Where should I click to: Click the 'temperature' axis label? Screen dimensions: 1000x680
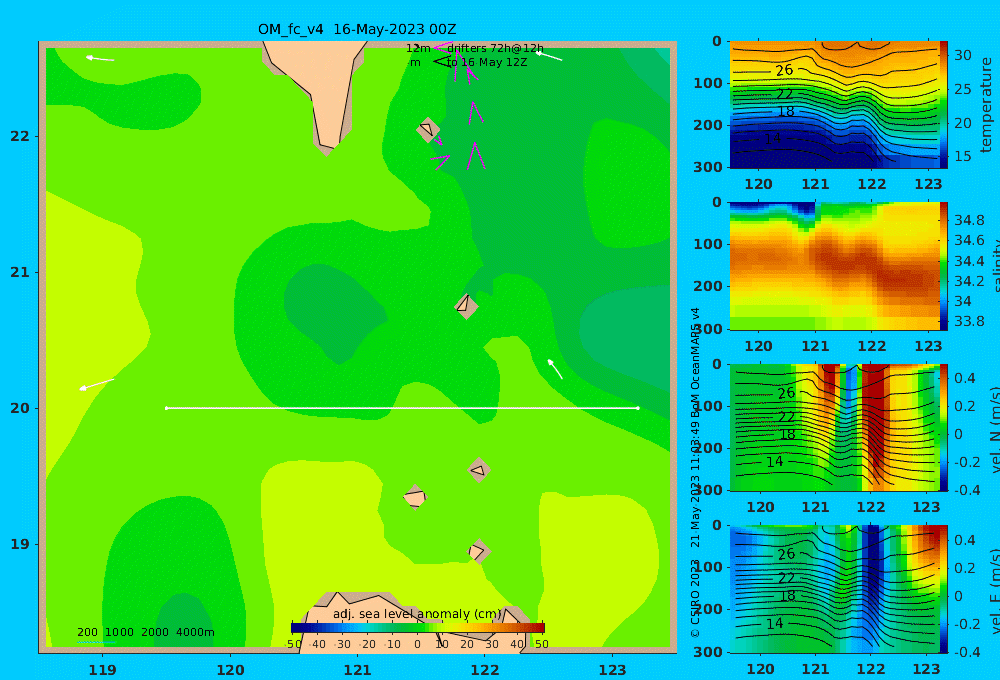click(x=987, y=105)
